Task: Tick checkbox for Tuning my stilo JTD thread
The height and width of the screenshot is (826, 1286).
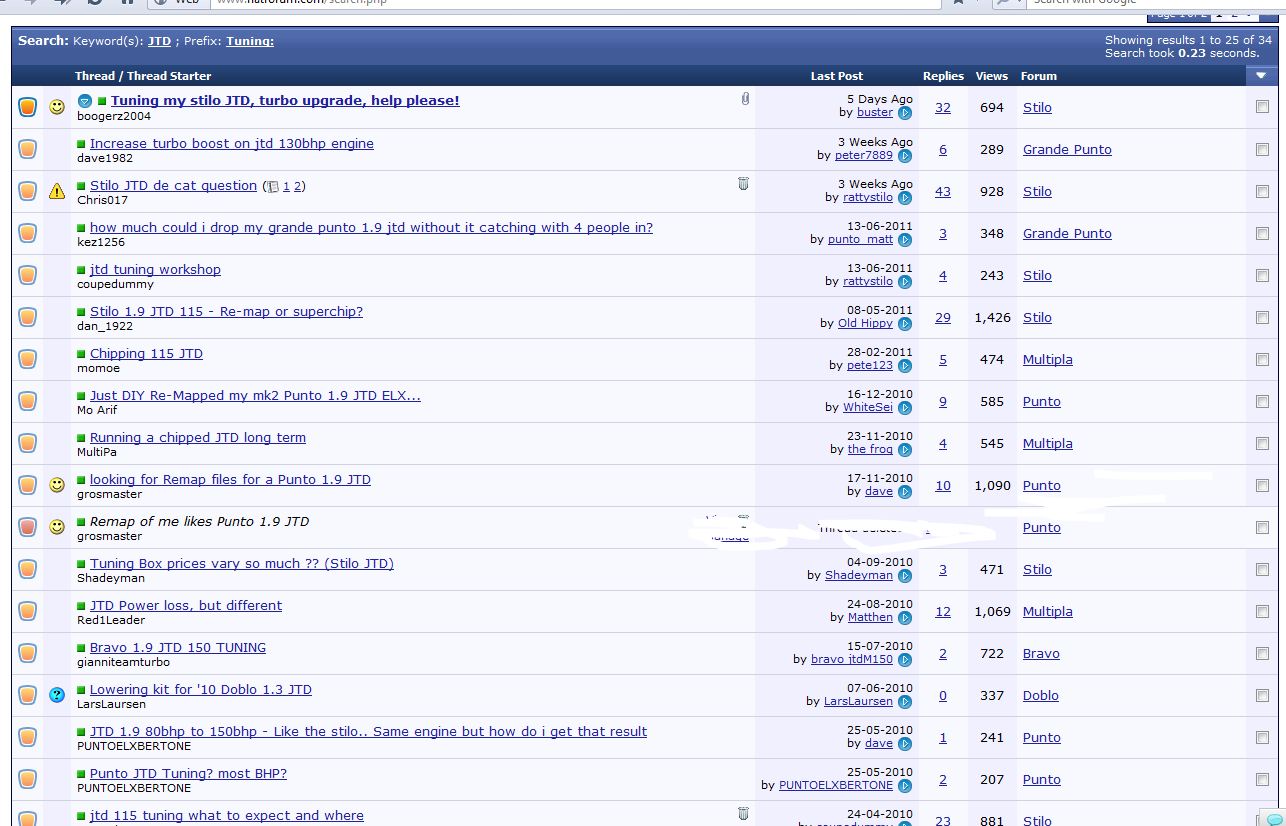Action: click(x=1262, y=107)
